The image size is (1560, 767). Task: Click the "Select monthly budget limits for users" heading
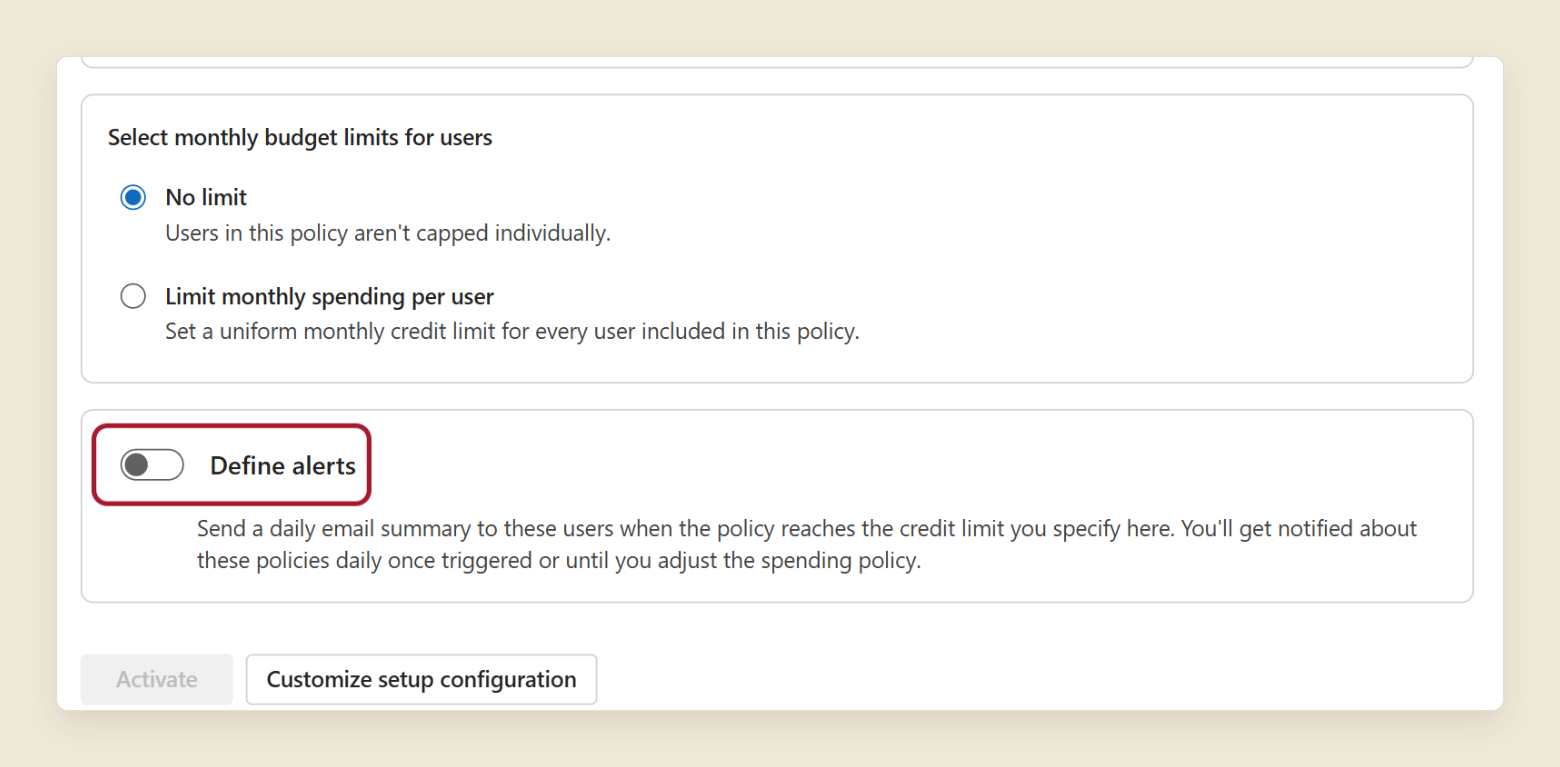300,138
